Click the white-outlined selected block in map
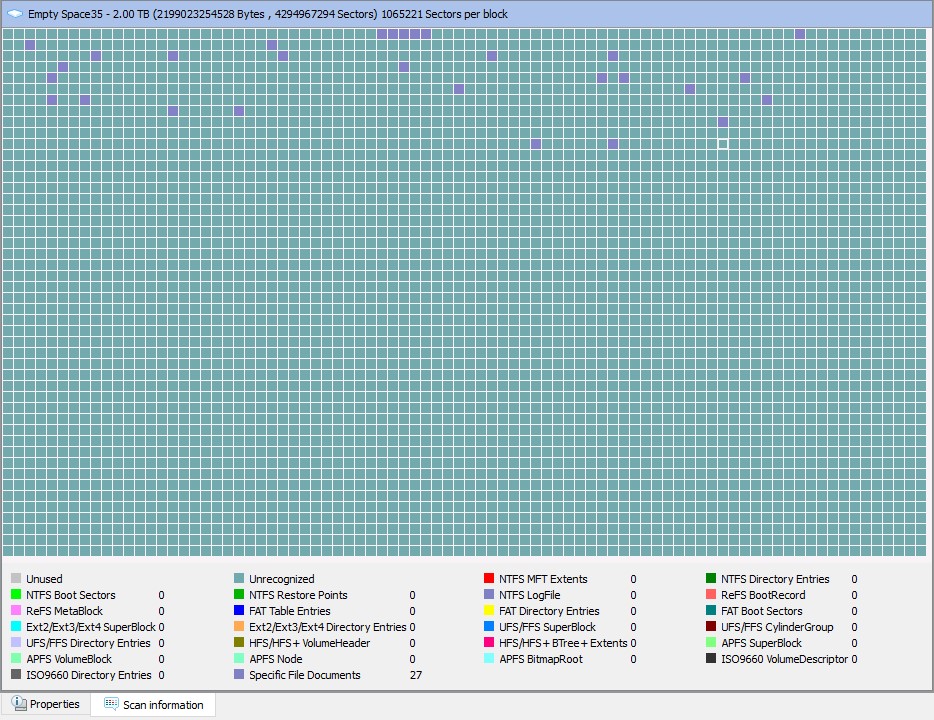This screenshot has height=720, width=934. (723, 144)
